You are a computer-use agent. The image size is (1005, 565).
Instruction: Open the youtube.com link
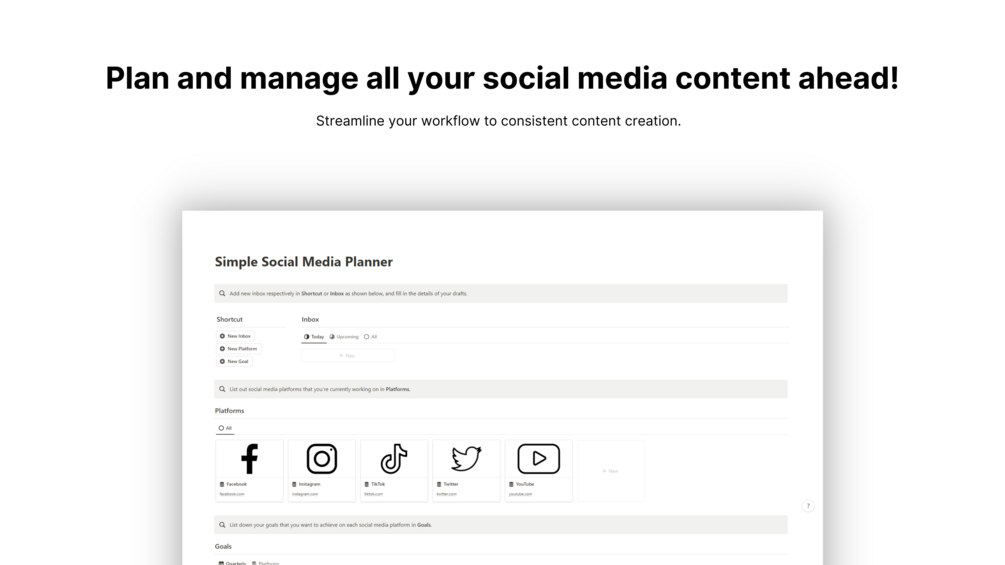pyautogui.click(x=520, y=494)
